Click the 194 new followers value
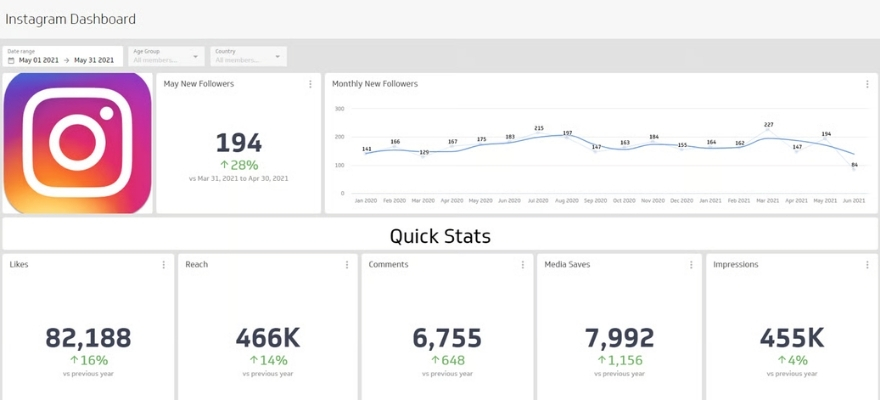This screenshot has width=880, height=400. tap(239, 143)
